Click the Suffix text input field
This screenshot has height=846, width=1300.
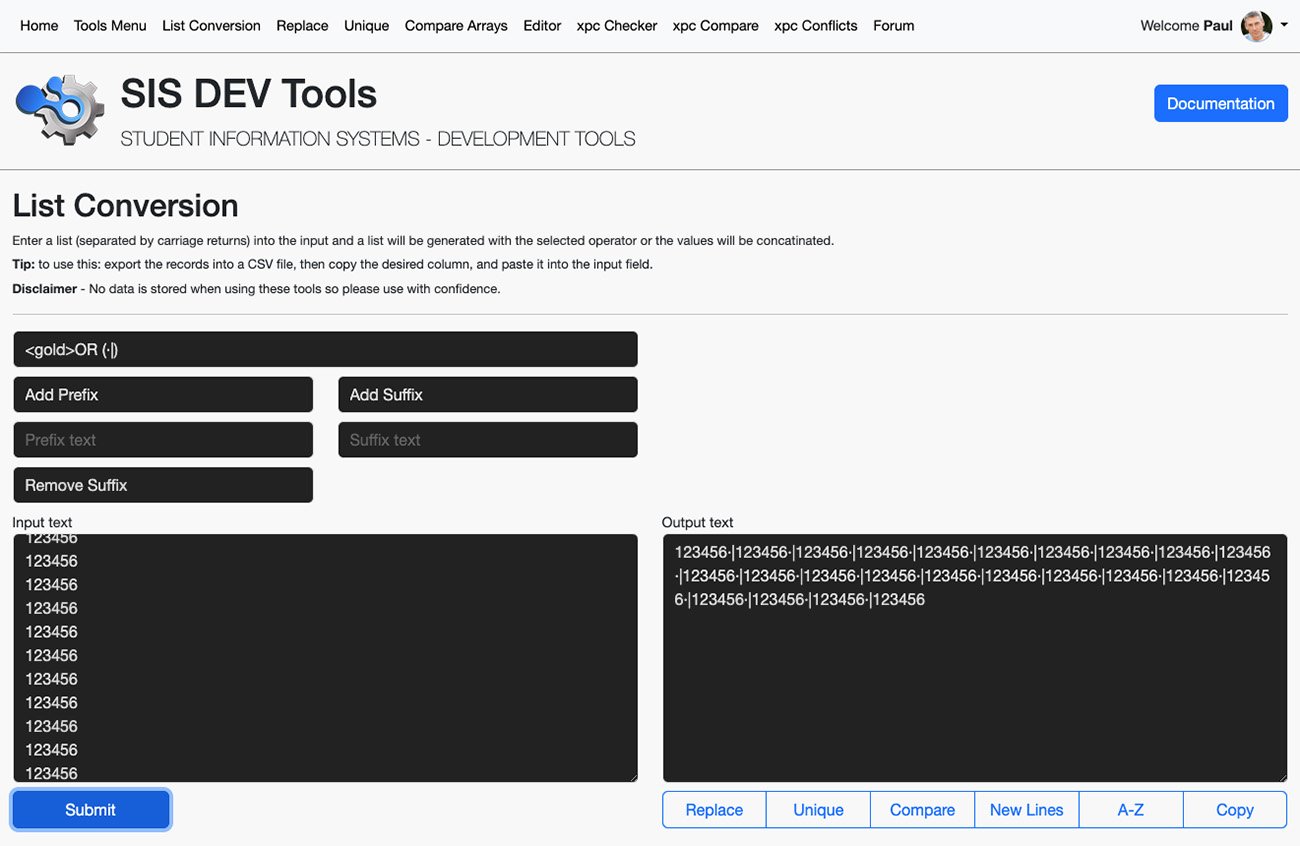point(487,439)
